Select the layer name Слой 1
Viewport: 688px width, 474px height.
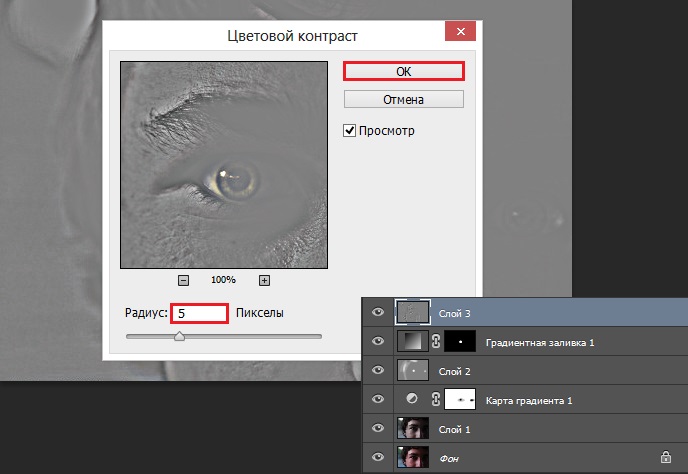454,429
